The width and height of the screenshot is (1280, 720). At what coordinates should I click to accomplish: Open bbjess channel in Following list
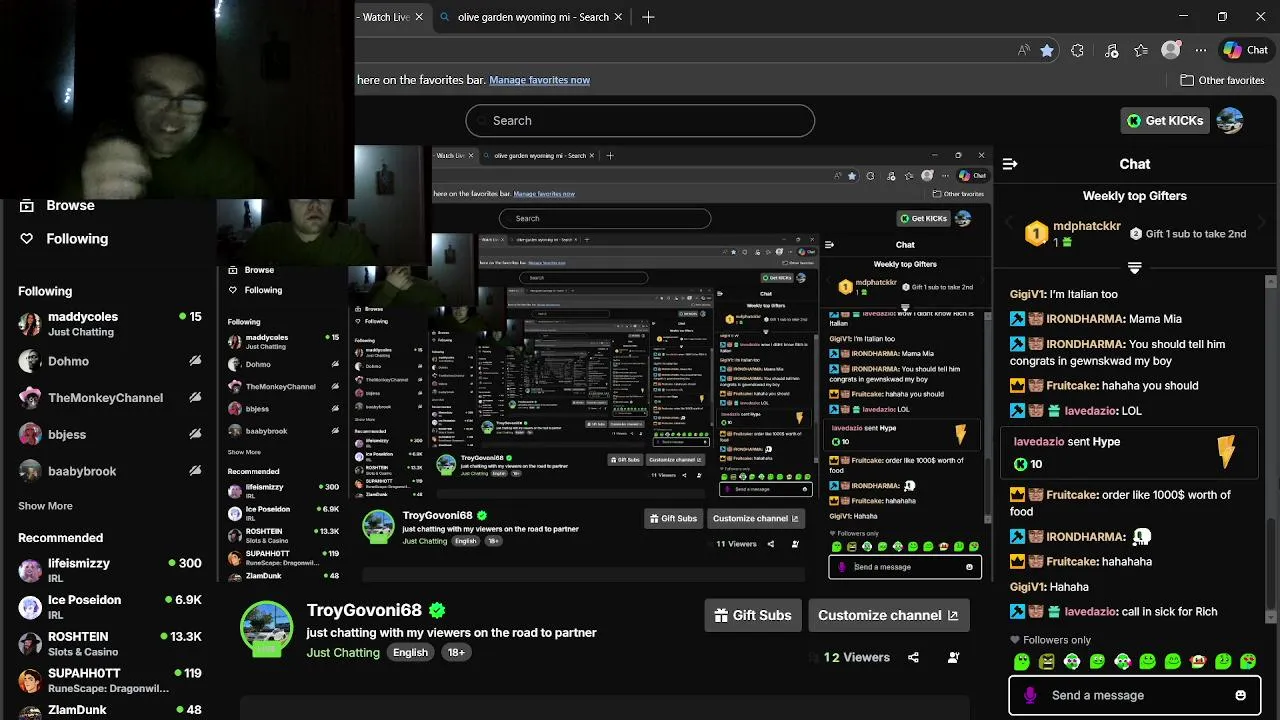point(110,434)
